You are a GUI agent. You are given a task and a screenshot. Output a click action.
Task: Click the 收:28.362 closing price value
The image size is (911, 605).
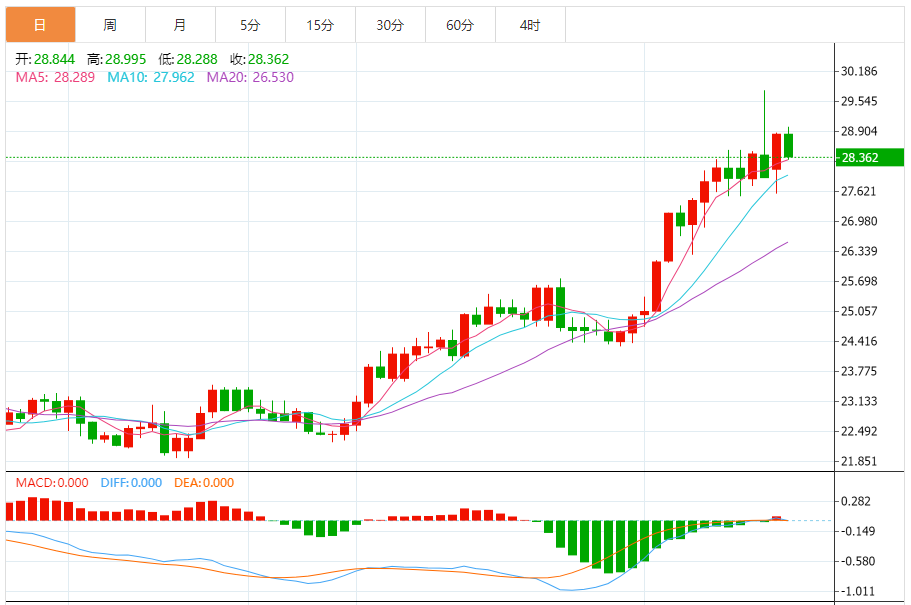(x=259, y=59)
